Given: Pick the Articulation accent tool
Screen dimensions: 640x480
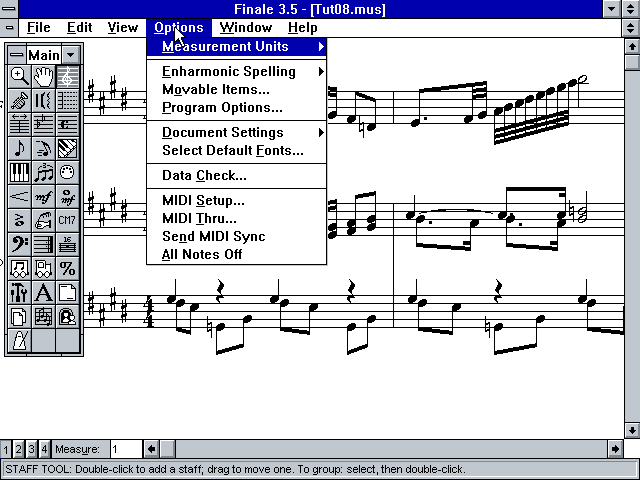Looking at the screenshot, I should pos(19,221).
